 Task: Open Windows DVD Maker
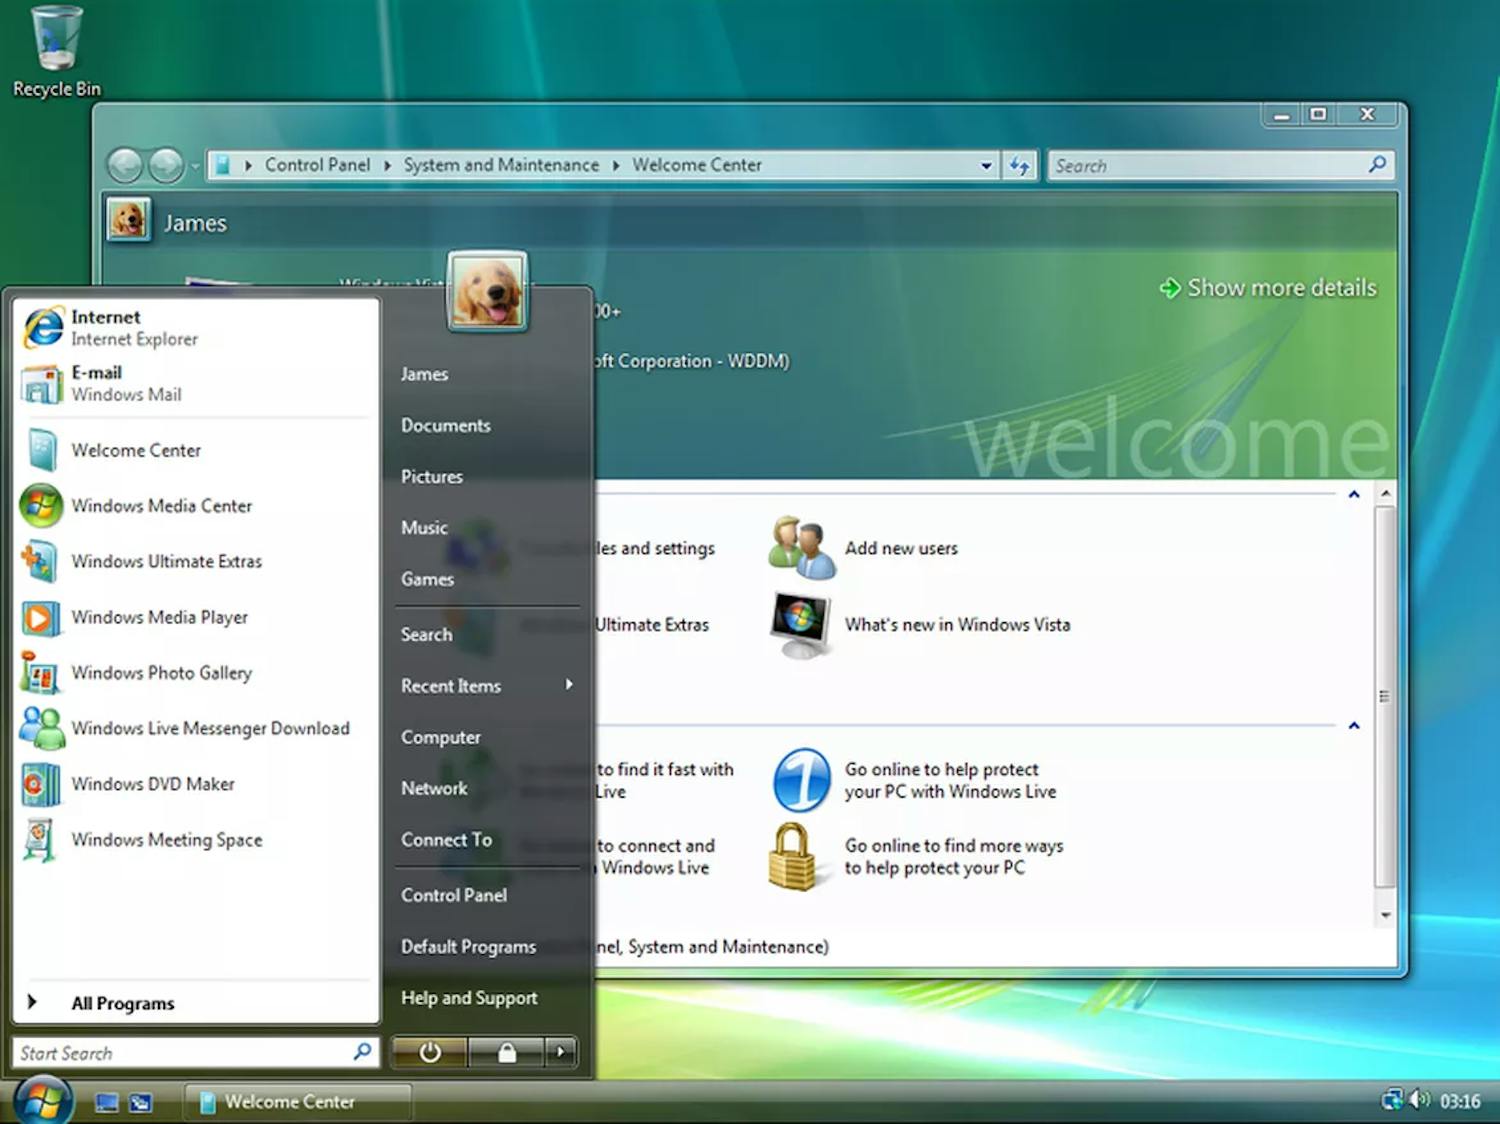[153, 784]
